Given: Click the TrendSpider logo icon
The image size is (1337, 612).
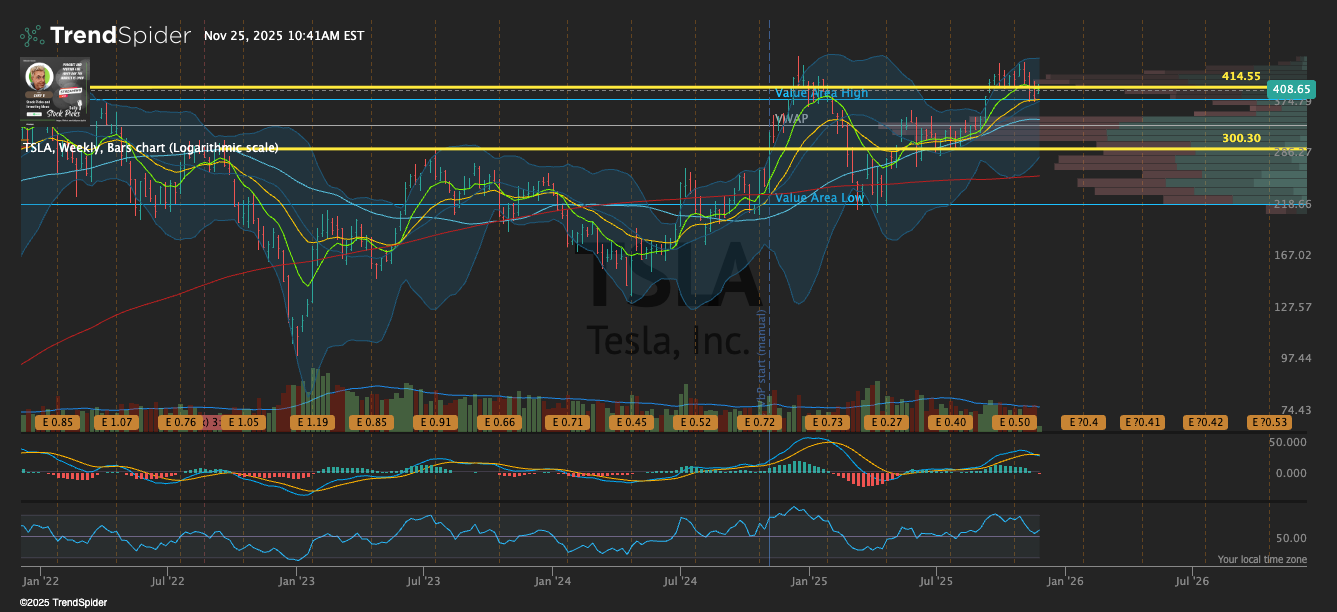Looking at the screenshot, I should tap(32, 36).
